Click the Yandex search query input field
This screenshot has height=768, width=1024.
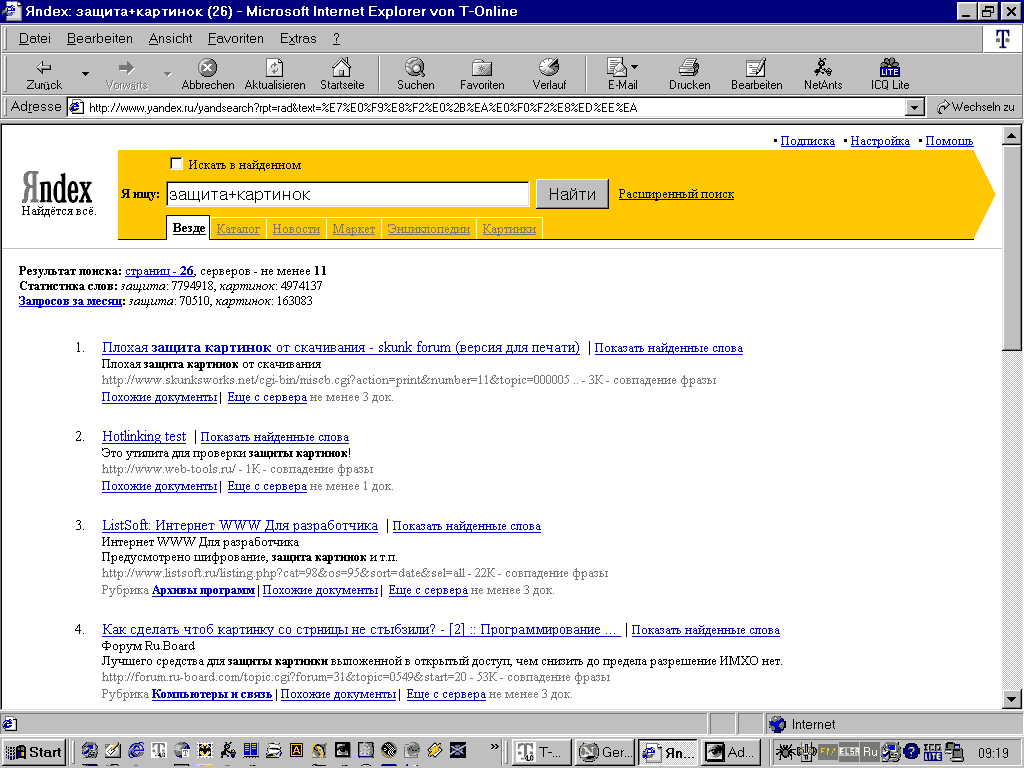(x=347, y=194)
